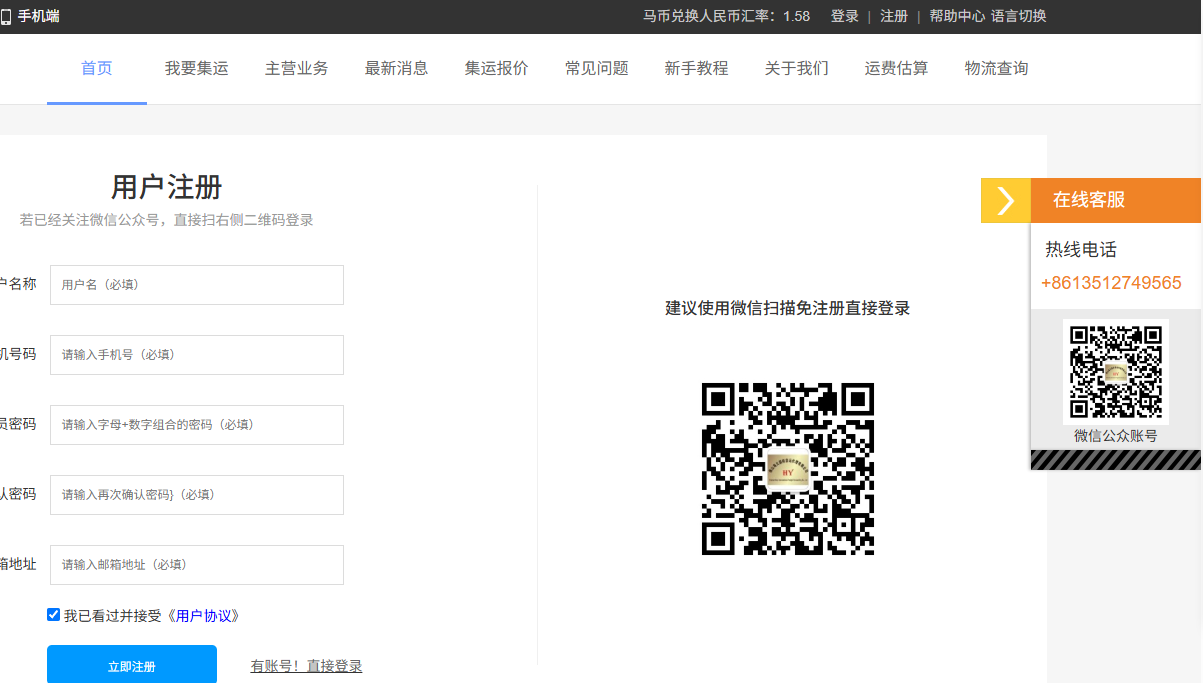Open the large WeChat login QR code
The image size is (1203, 683).
point(788,469)
